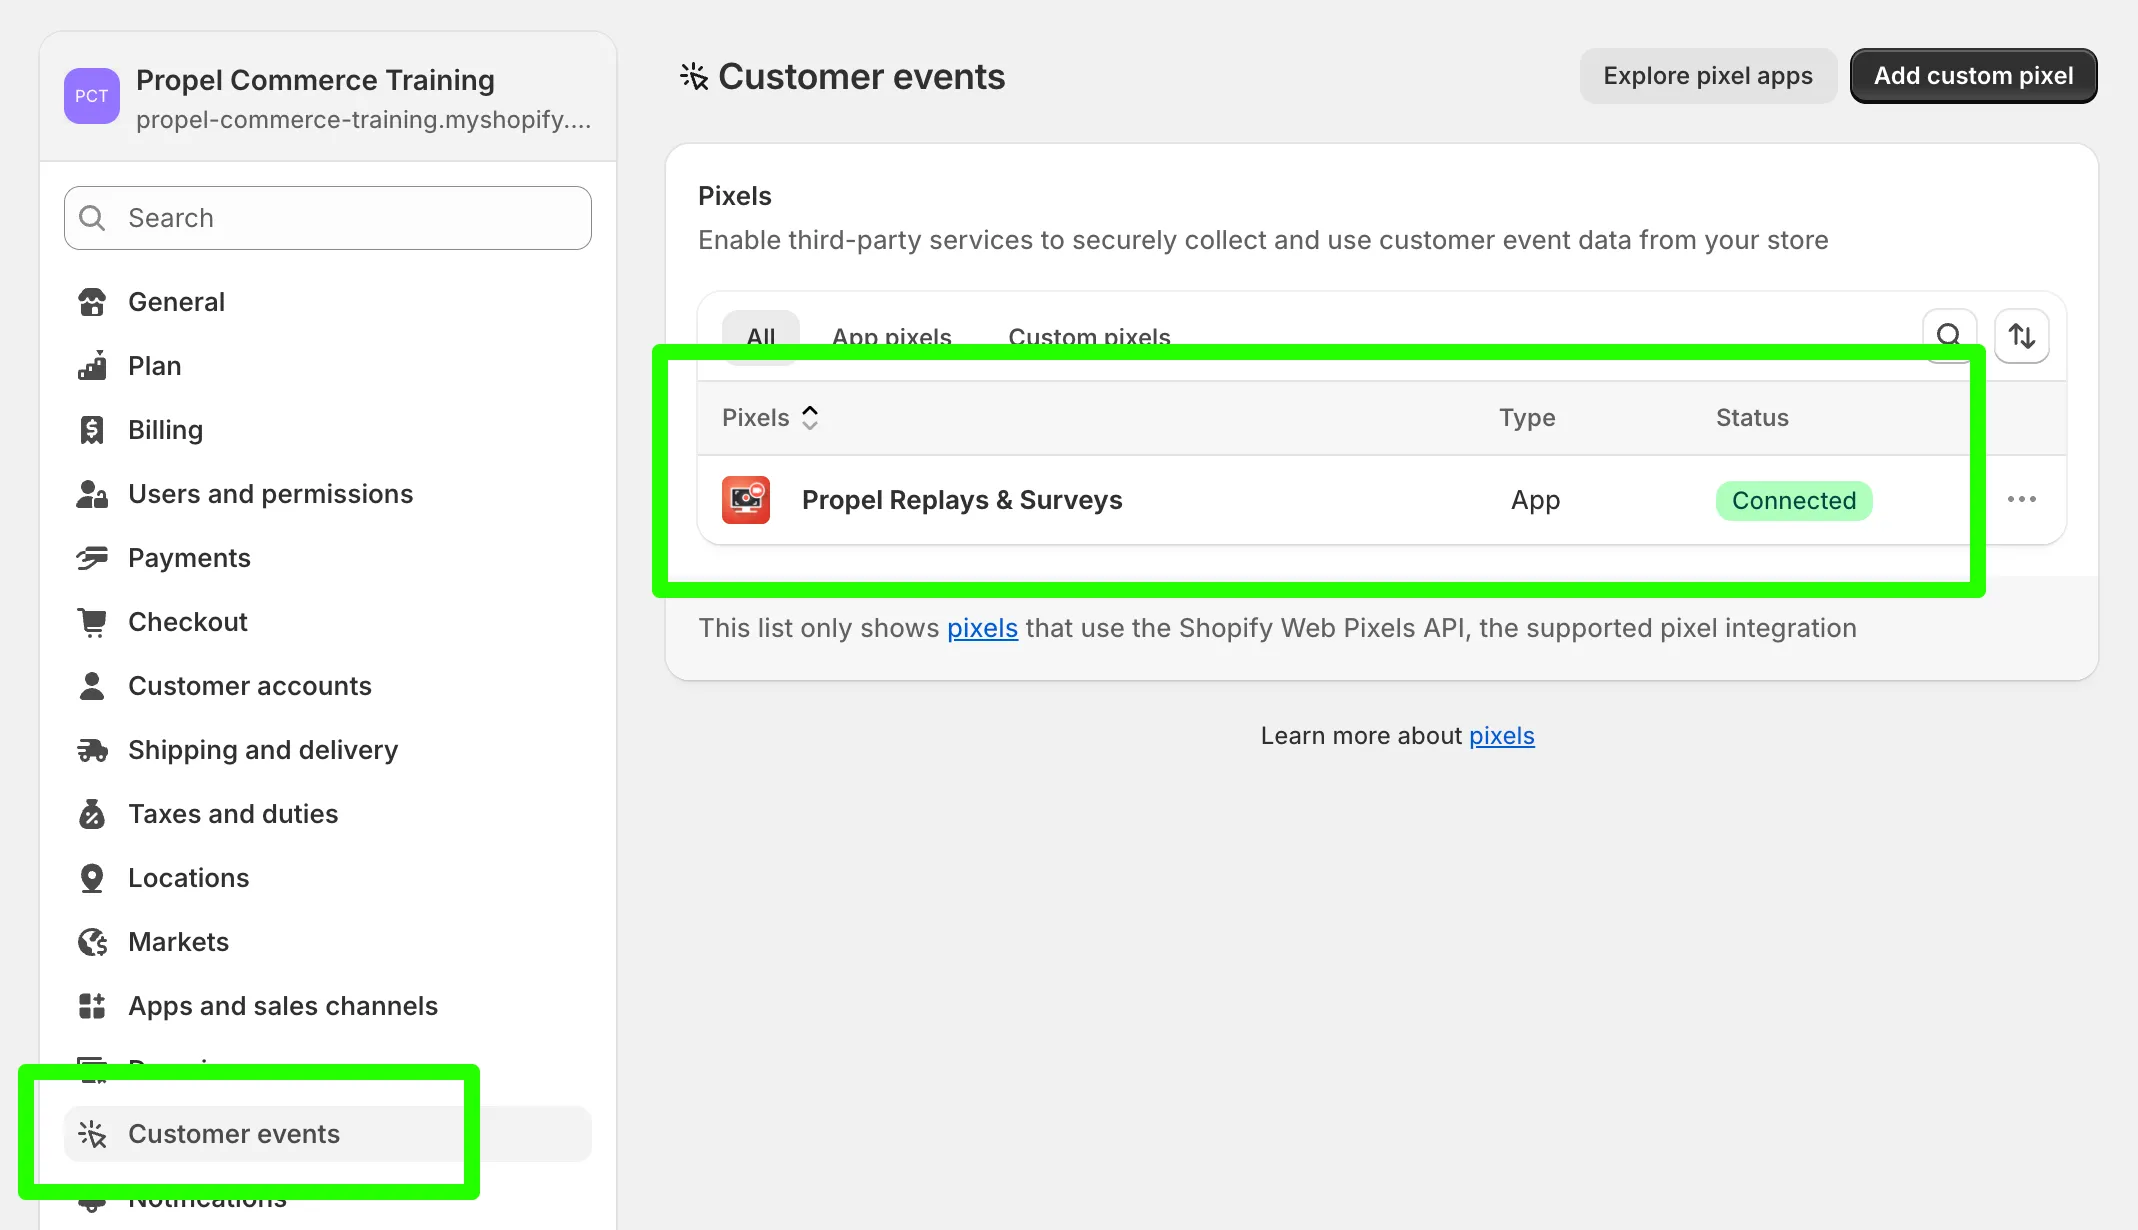
Task: Click the Add custom pixel button
Action: (x=1973, y=76)
